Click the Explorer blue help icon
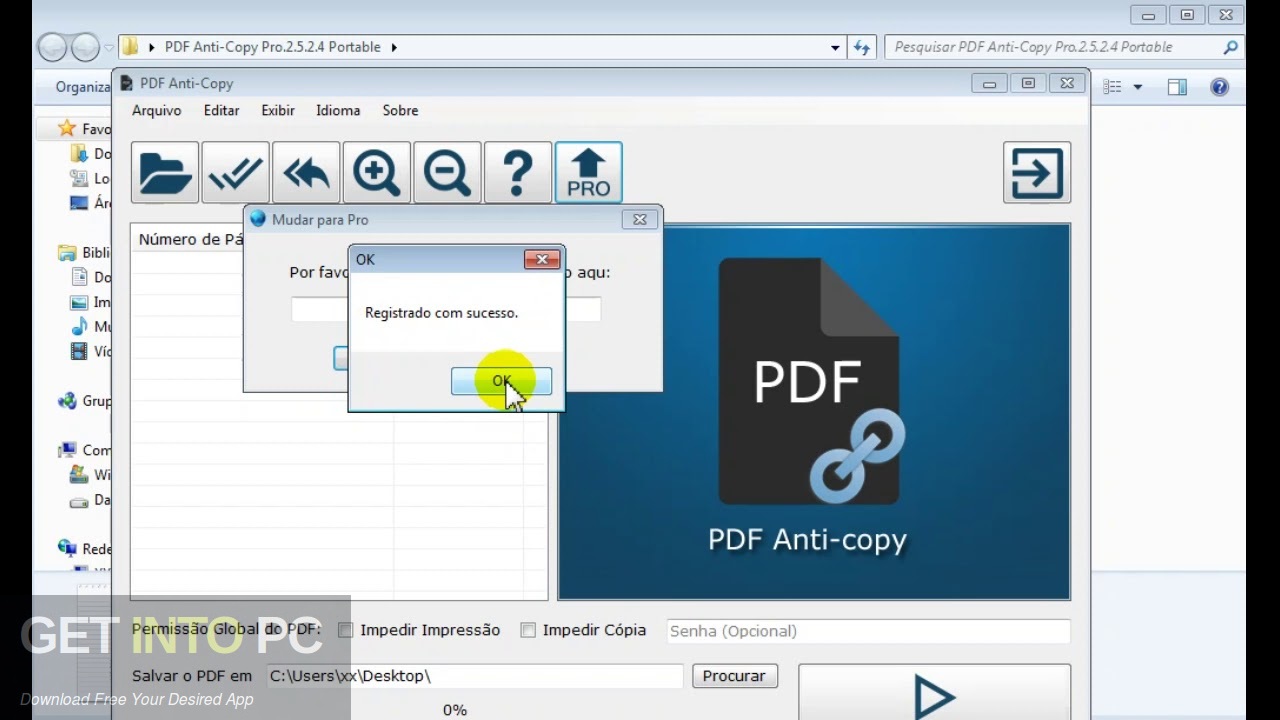Viewport: 1280px width, 720px height. 1220,88
